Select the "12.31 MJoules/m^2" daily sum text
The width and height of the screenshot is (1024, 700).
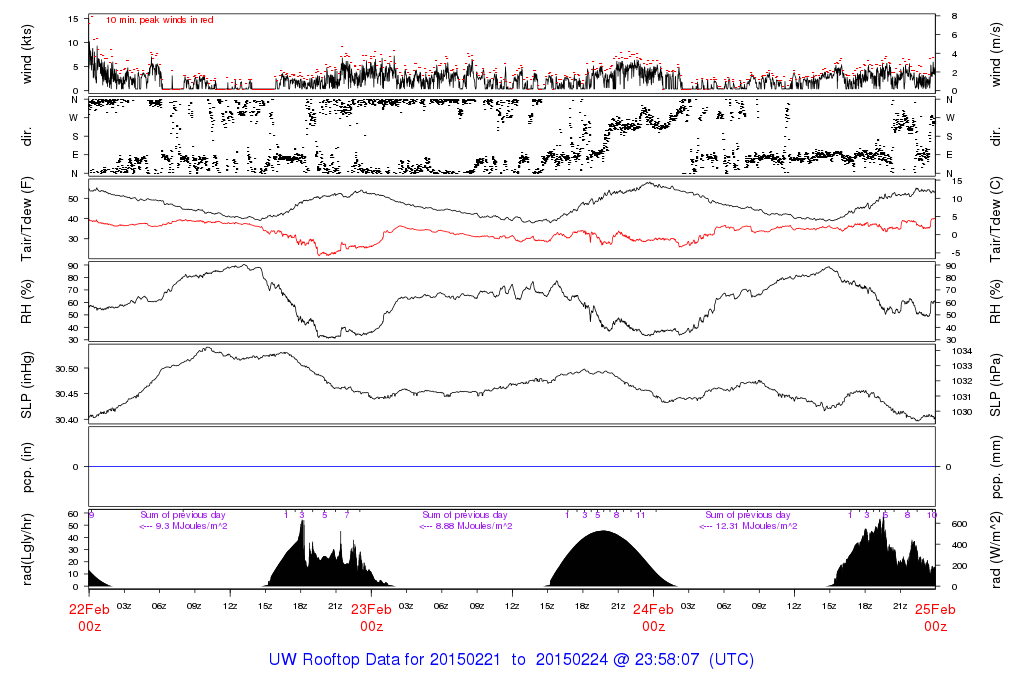pyautogui.click(x=756, y=526)
